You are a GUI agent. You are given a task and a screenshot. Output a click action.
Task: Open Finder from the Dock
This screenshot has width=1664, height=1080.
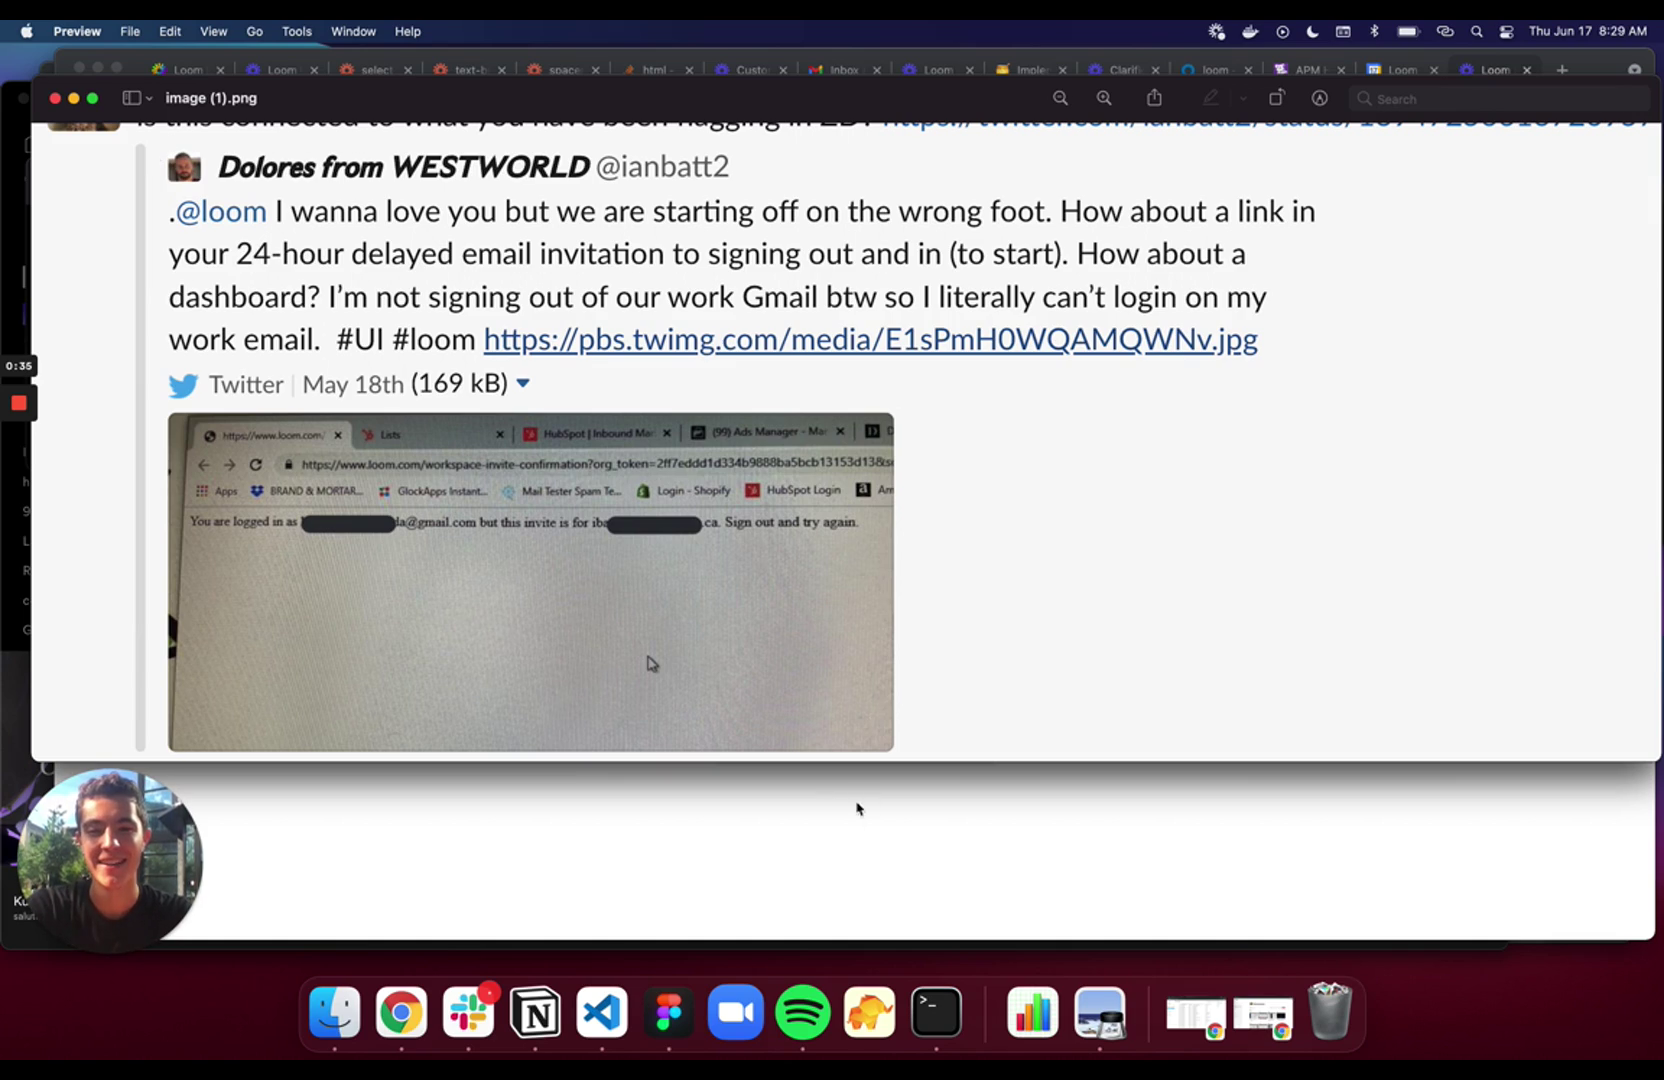(x=334, y=1013)
